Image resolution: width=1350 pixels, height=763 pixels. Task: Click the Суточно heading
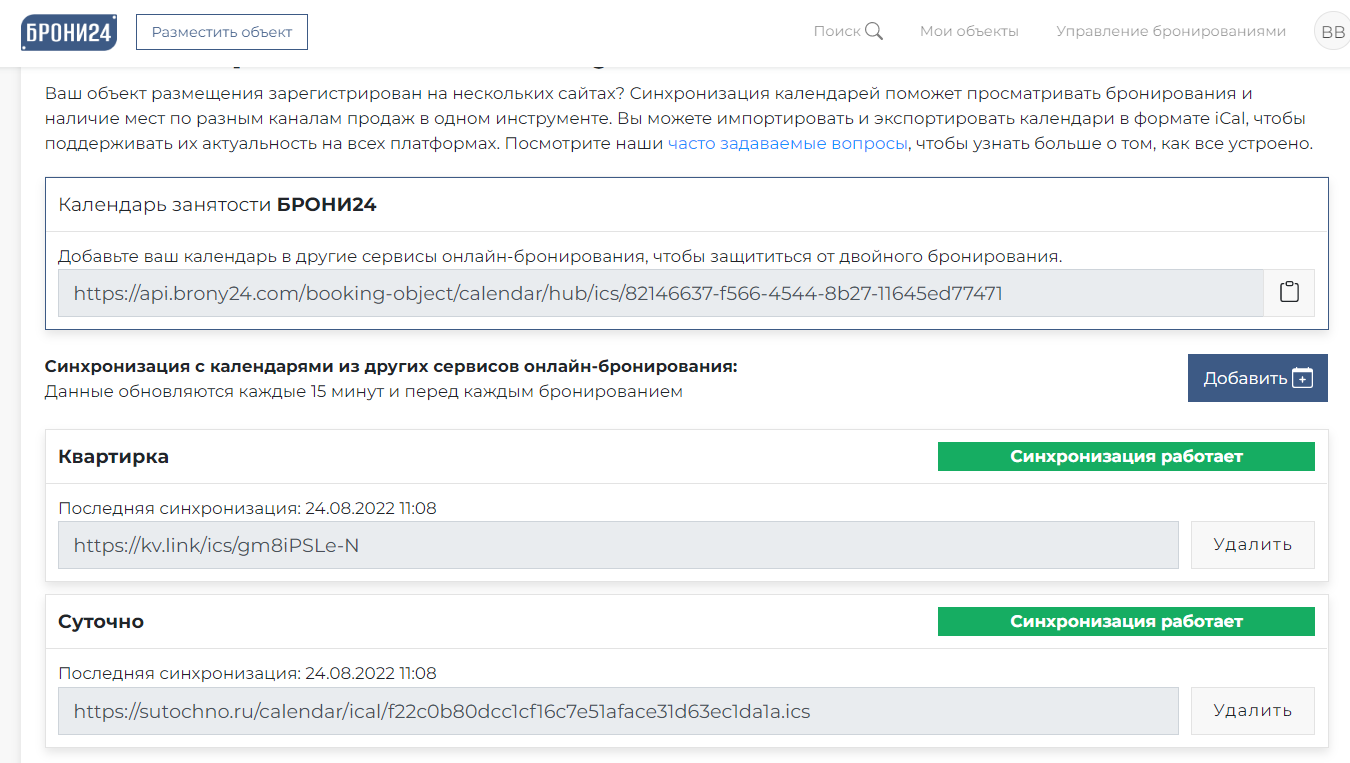tap(101, 622)
